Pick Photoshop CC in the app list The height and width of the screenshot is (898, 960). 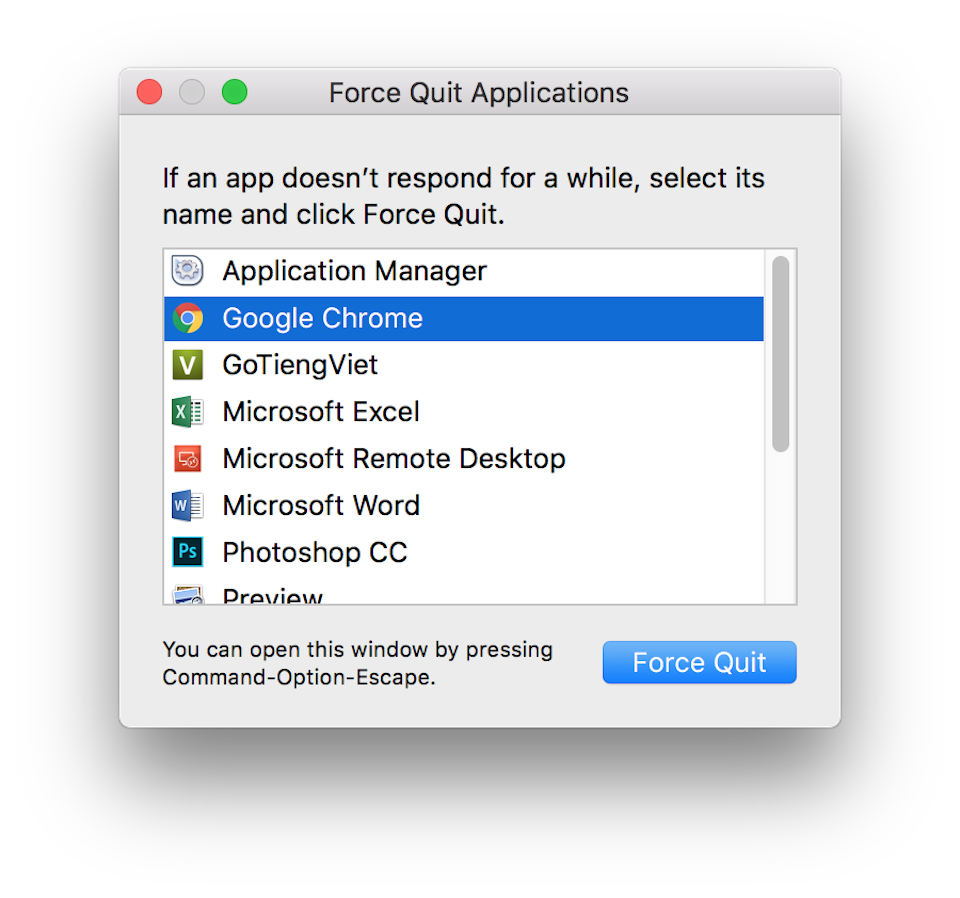[x=314, y=552]
